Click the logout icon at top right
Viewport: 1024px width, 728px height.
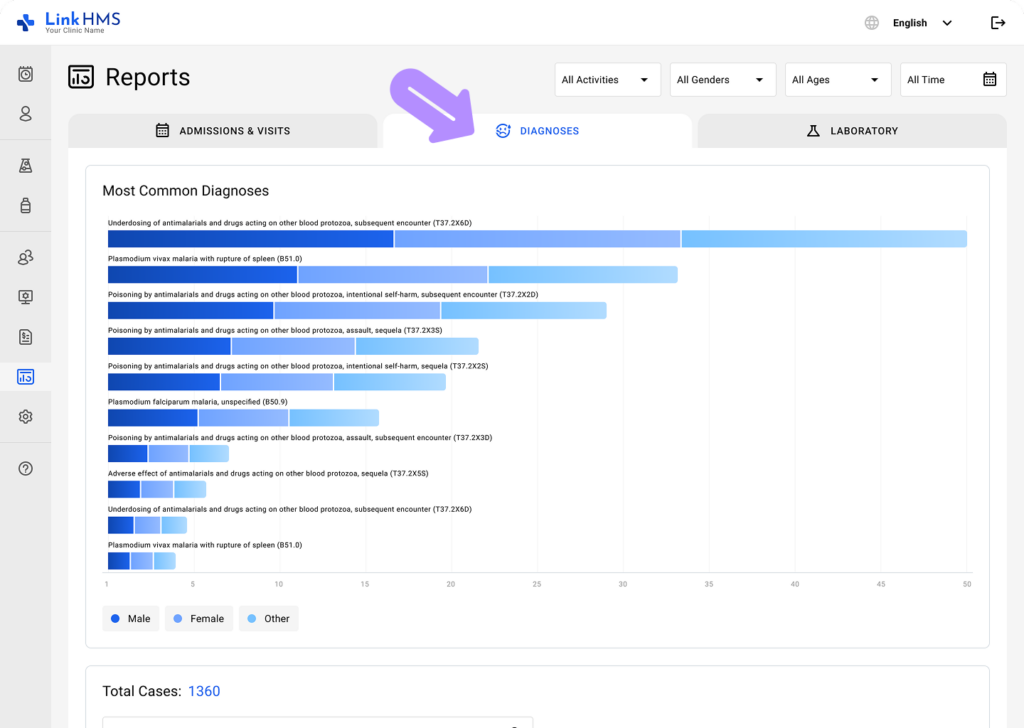(x=997, y=22)
